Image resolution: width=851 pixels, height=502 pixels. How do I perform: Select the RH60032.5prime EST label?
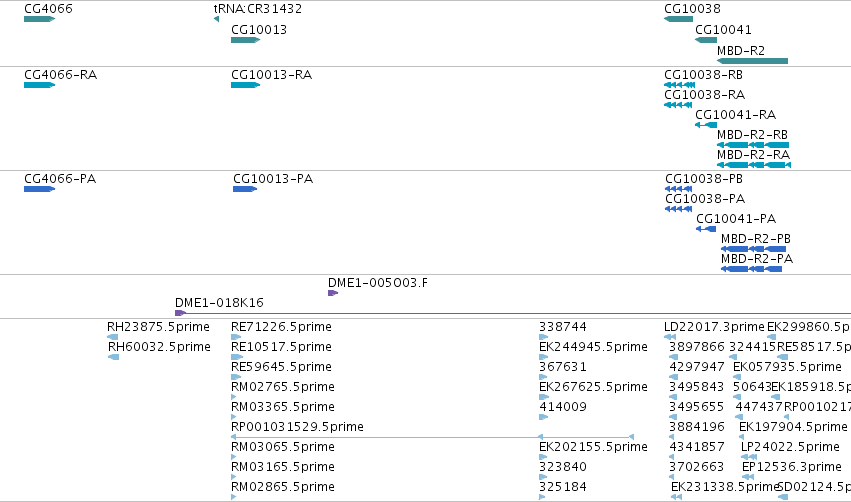click(159, 347)
